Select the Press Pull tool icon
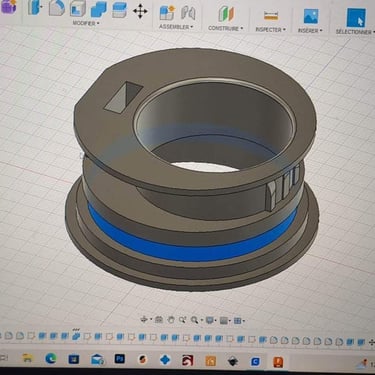 (x=33, y=7)
